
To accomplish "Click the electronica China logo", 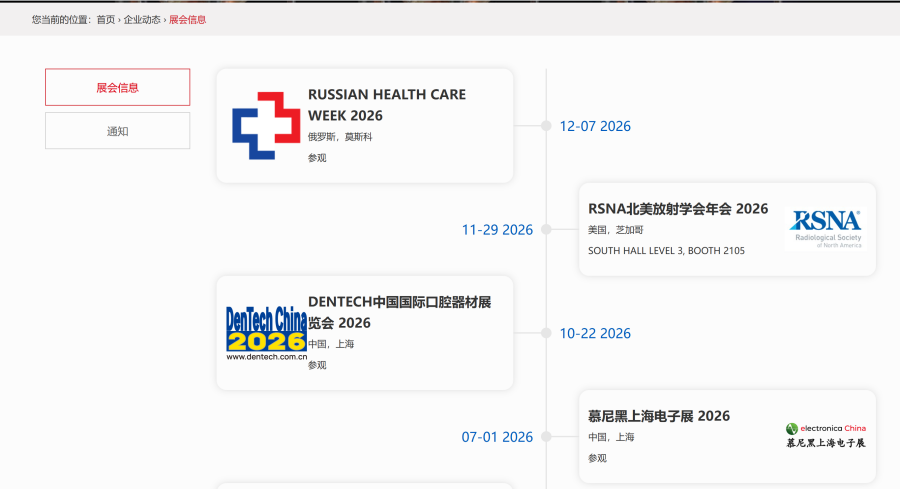I will pyautogui.click(x=826, y=436).
